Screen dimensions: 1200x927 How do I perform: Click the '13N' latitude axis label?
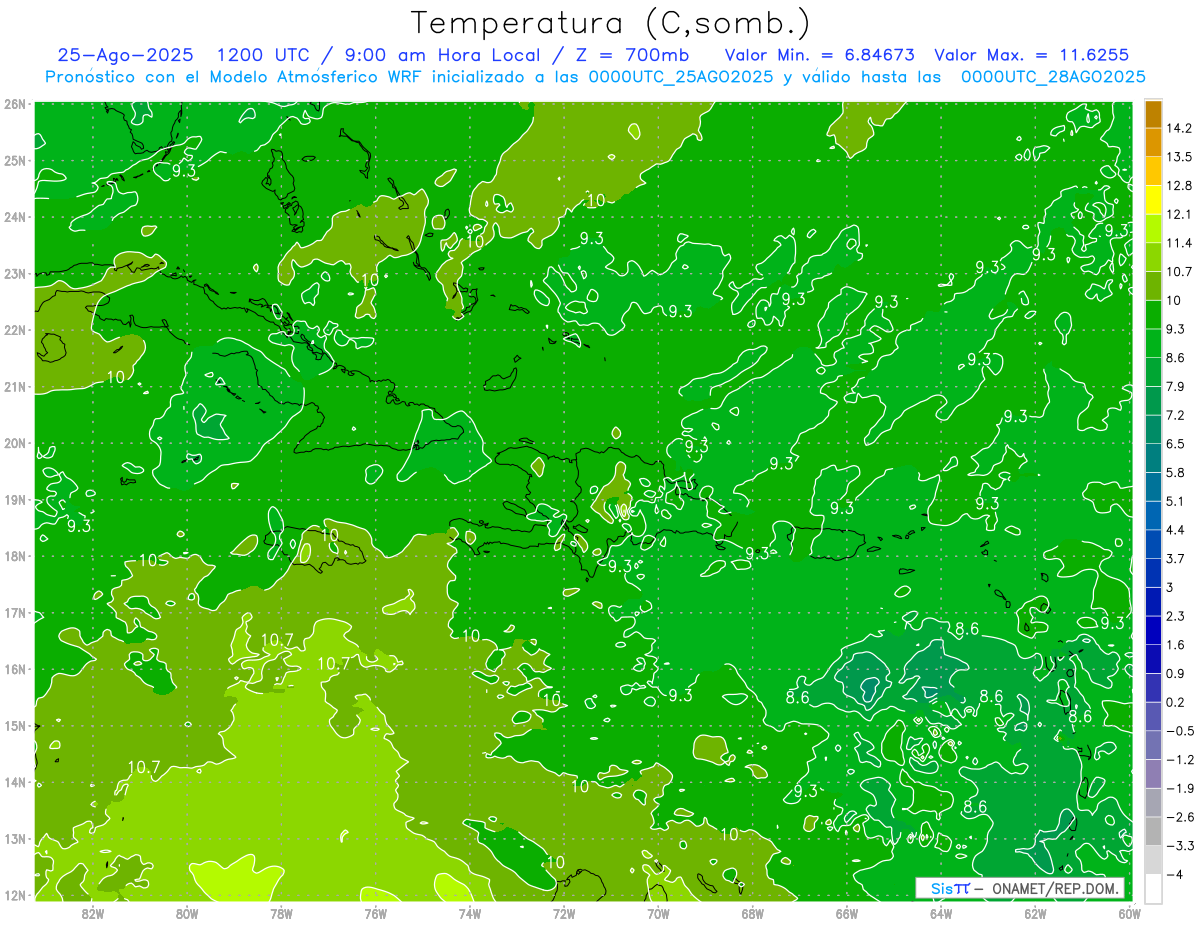[15, 839]
